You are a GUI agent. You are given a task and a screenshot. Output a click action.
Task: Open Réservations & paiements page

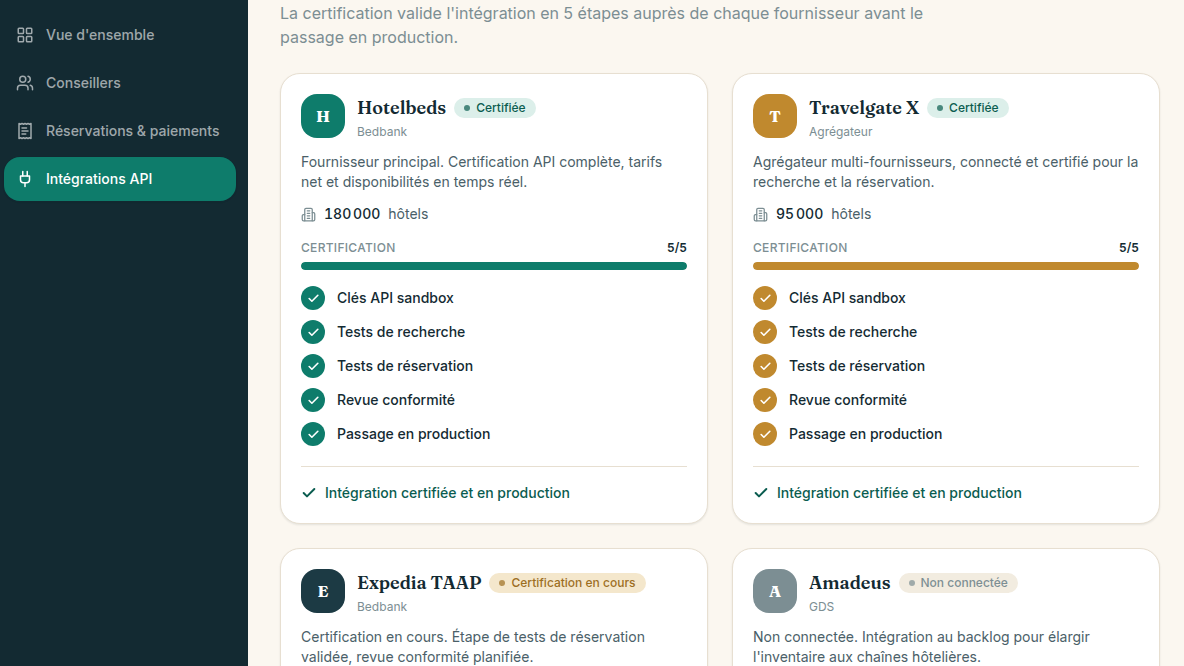[x=119, y=131]
